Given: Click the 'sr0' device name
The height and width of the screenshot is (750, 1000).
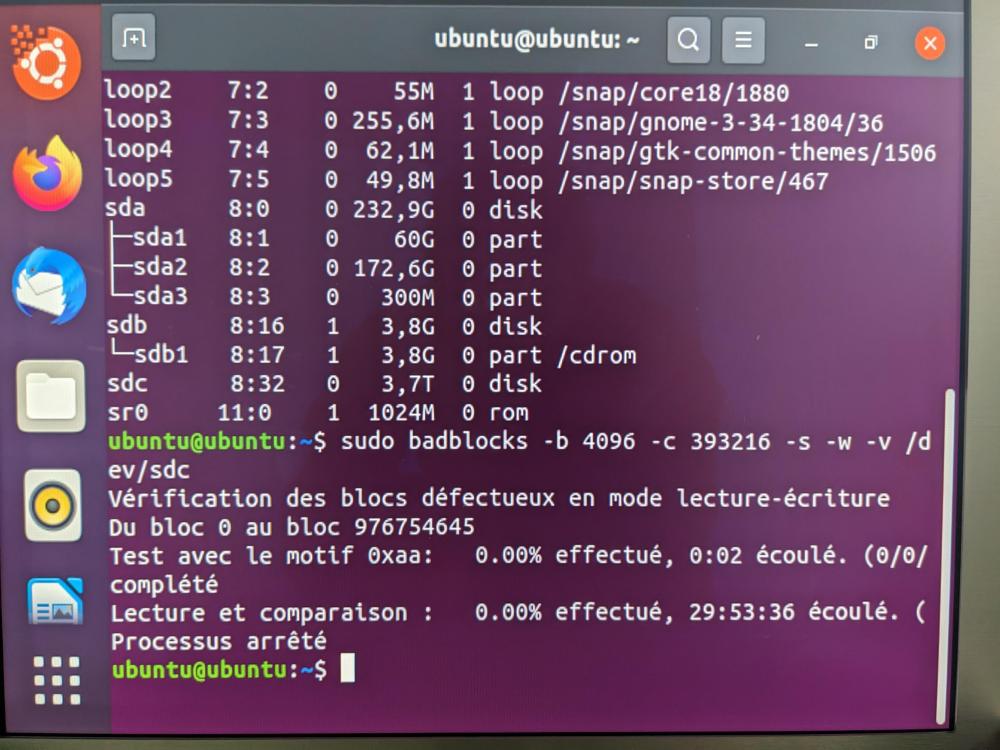Looking at the screenshot, I should (x=128, y=413).
